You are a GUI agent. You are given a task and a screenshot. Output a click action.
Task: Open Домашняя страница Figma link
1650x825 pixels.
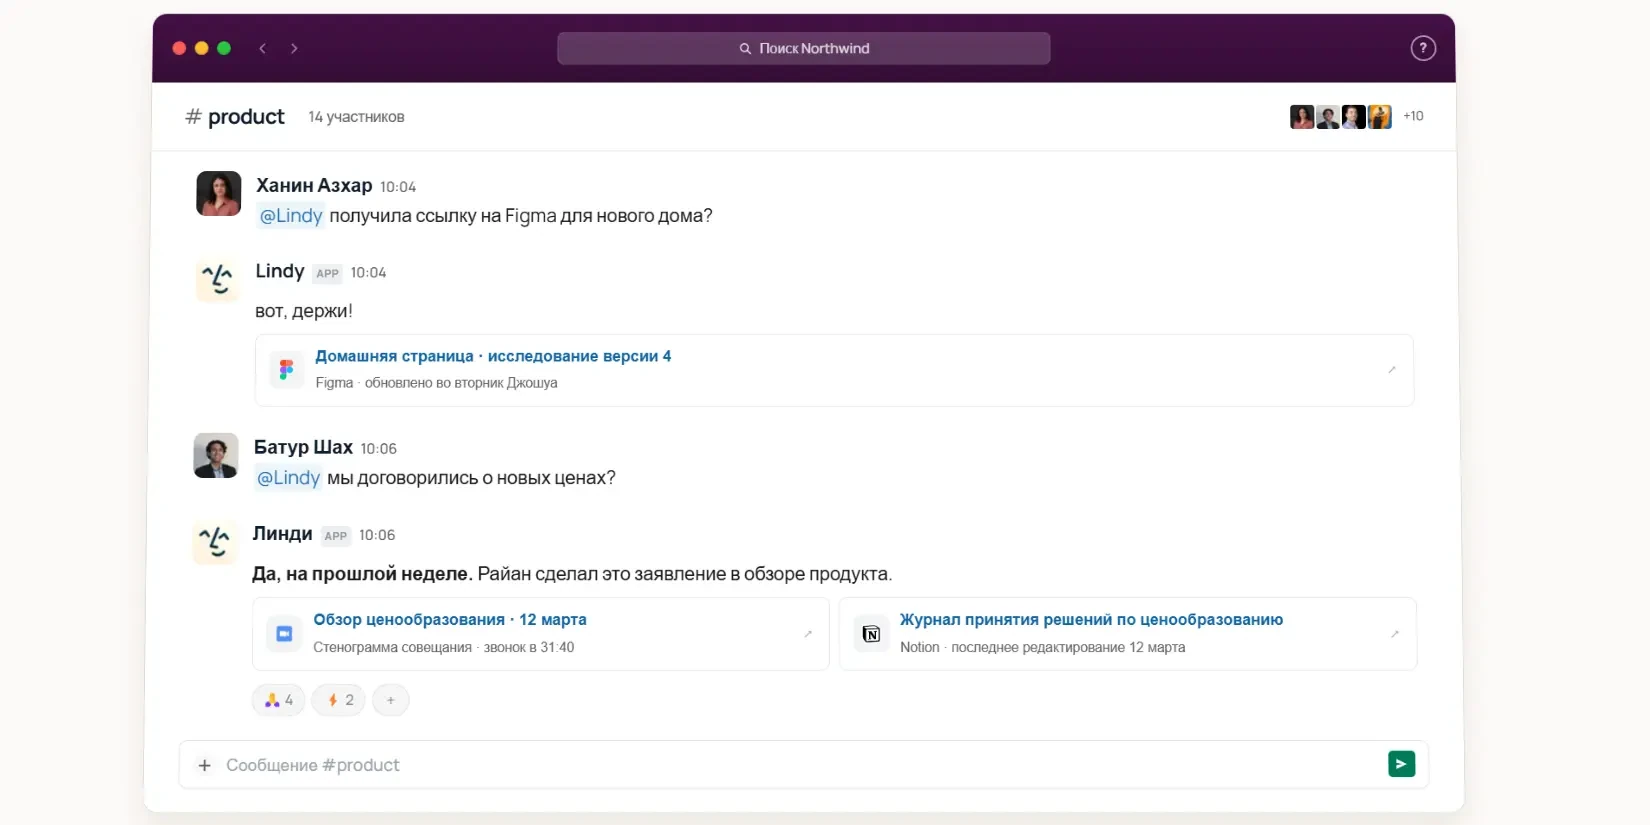[x=493, y=356]
